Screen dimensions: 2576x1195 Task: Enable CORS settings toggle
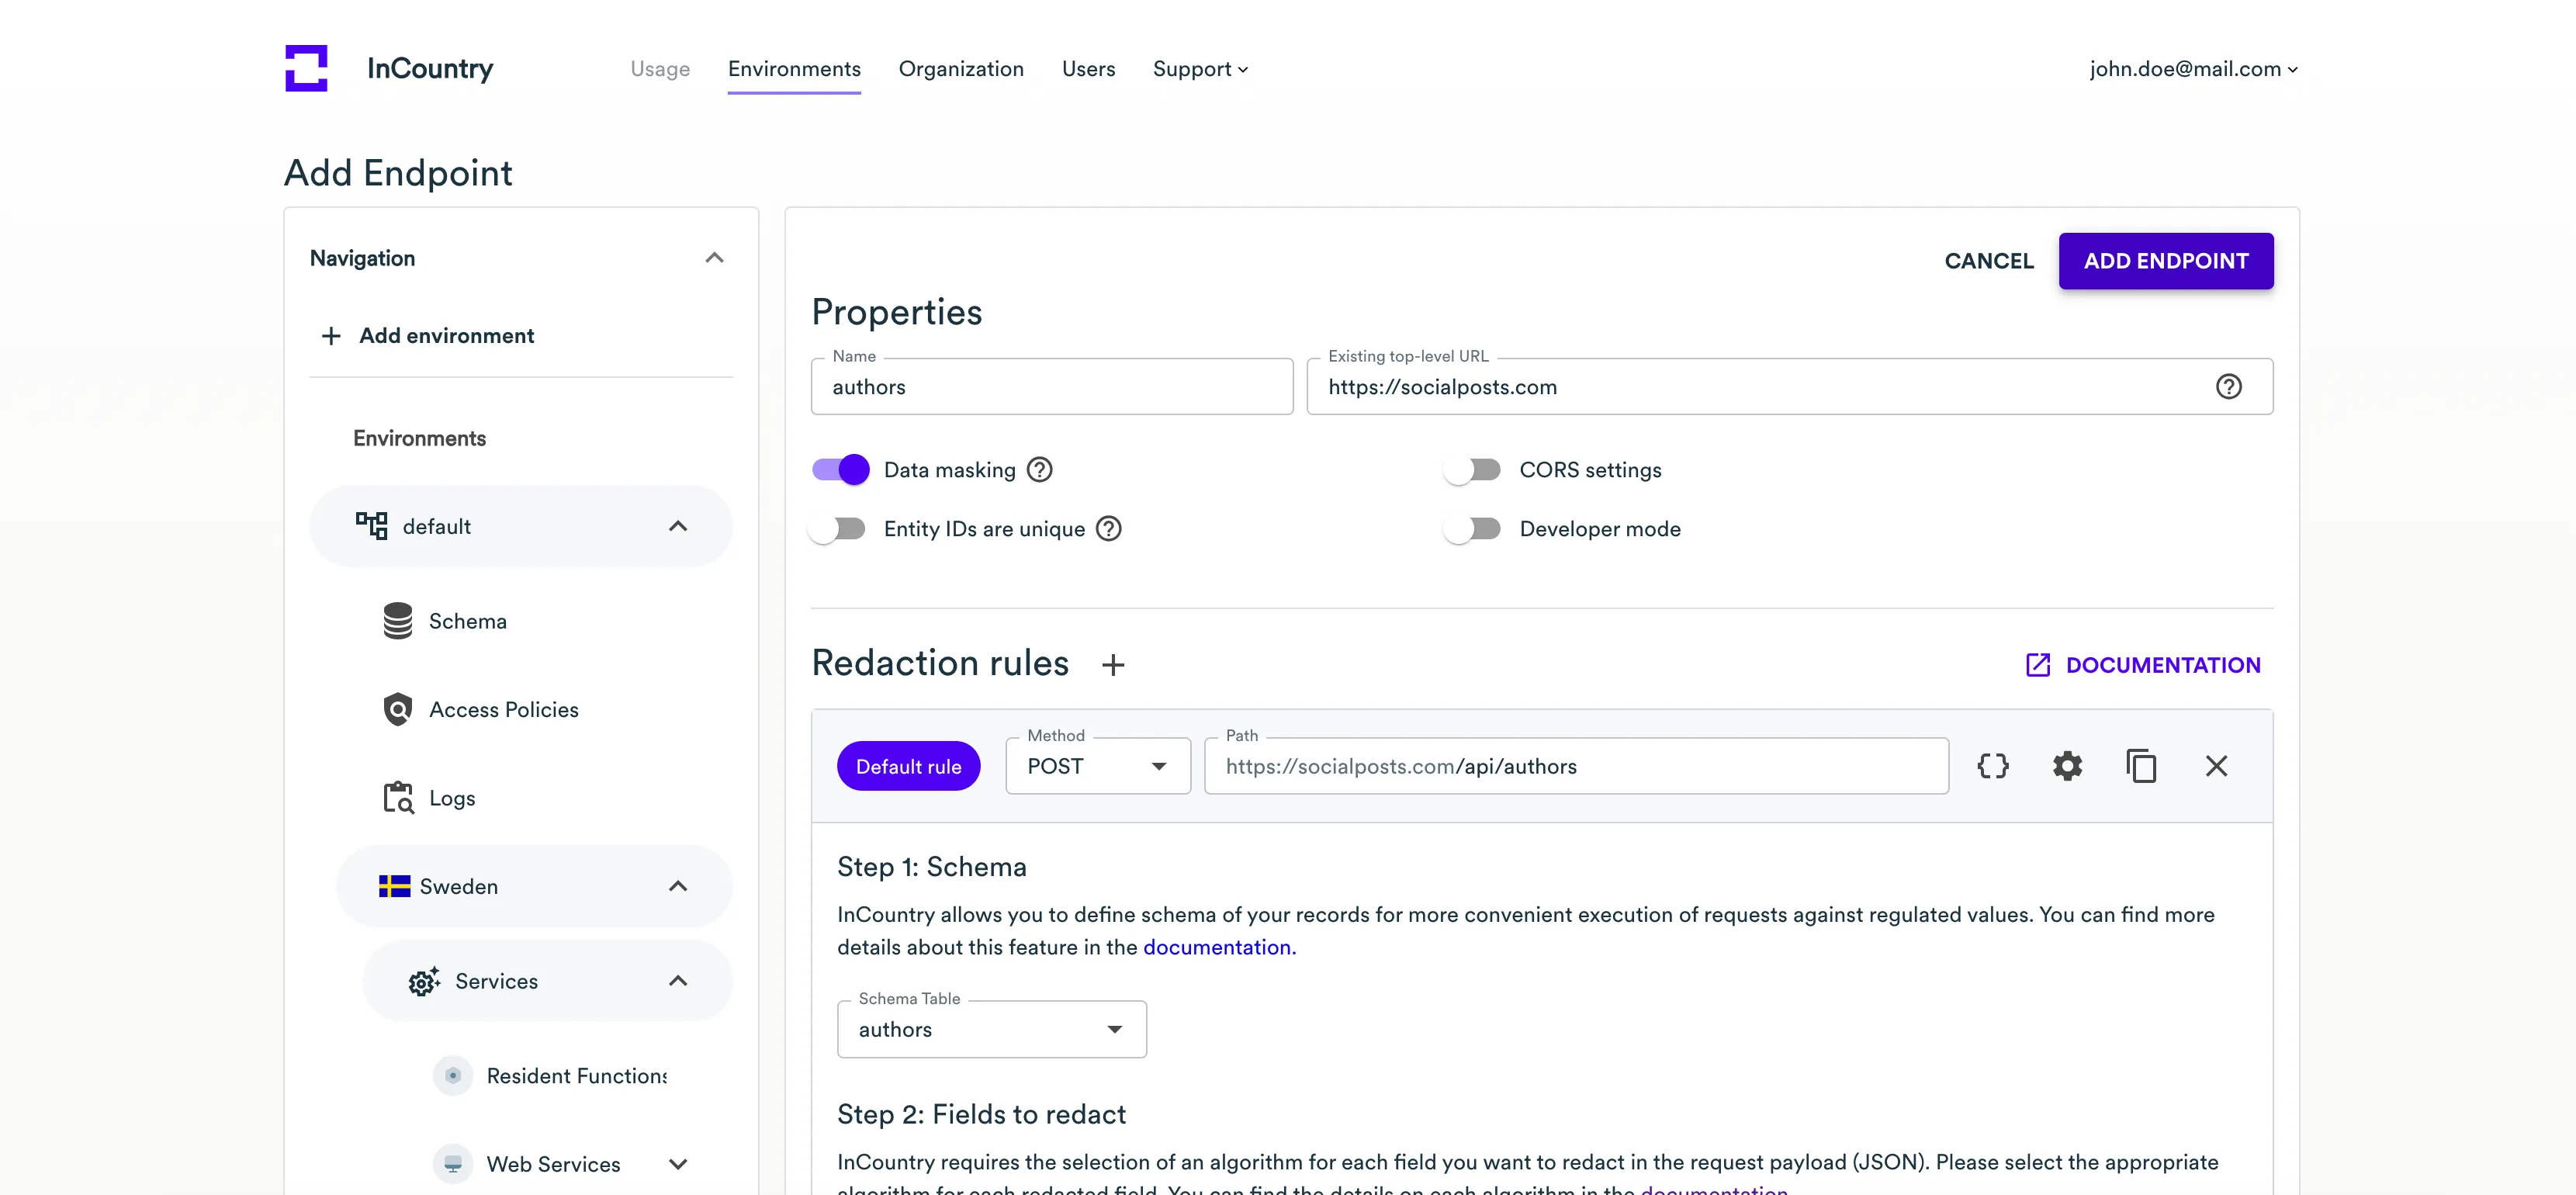[1472, 470]
